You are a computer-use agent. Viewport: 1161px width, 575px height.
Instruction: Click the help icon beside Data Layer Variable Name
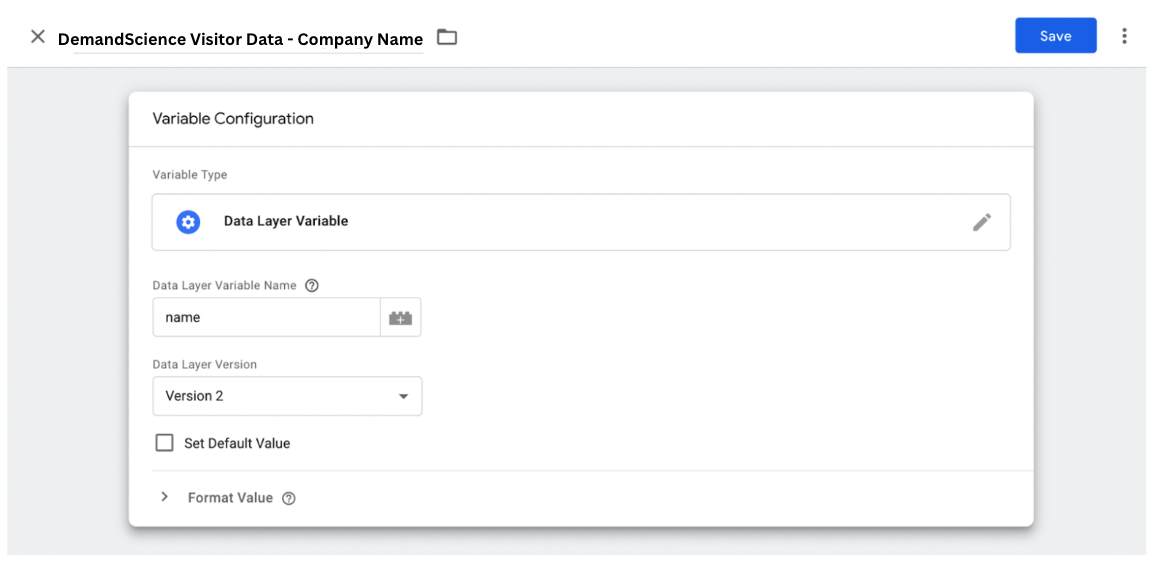coord(312,286)
